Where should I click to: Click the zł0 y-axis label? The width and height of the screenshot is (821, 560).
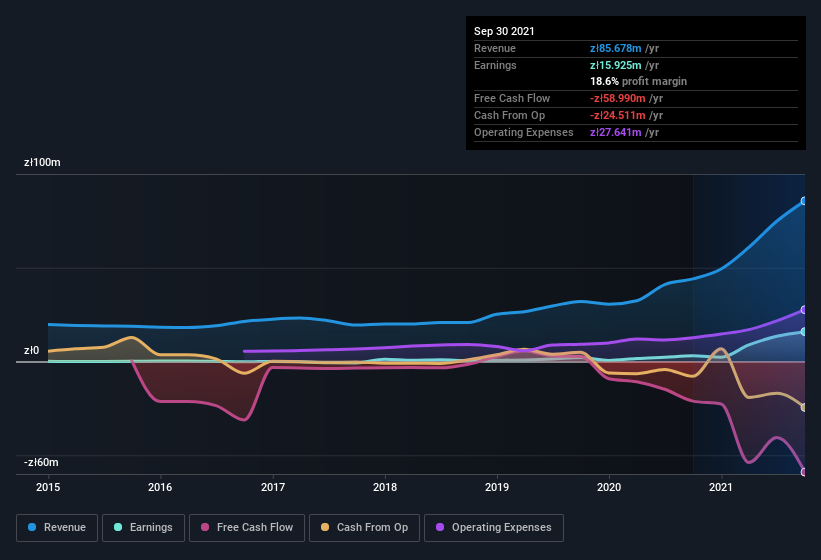(31, 350)
